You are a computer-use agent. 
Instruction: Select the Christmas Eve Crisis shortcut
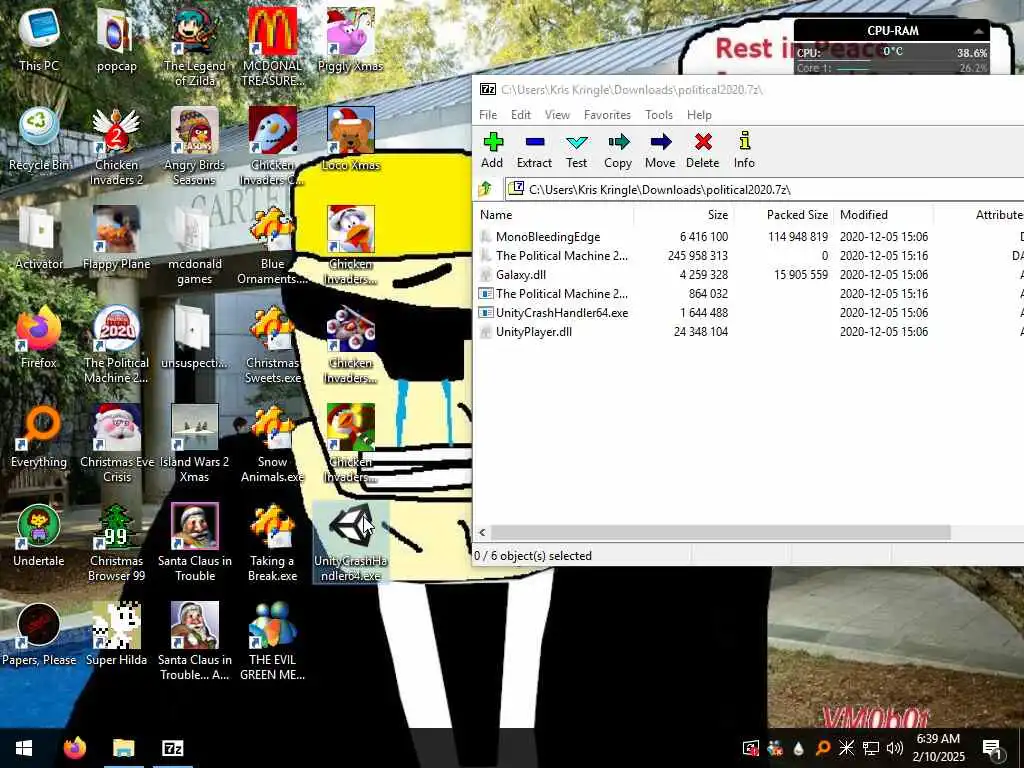coord(116,444)
